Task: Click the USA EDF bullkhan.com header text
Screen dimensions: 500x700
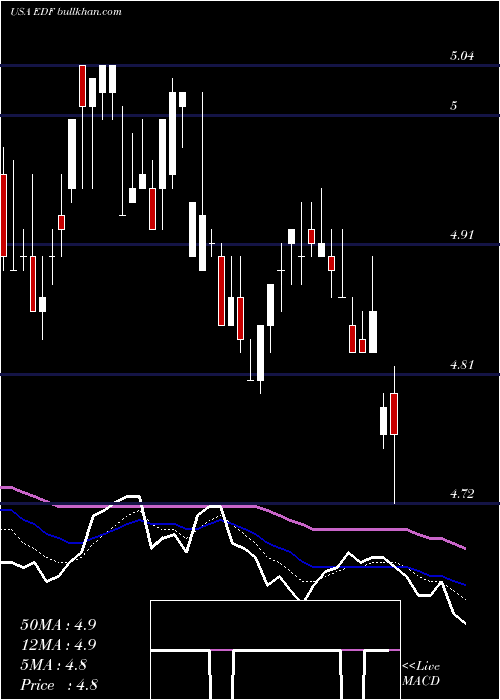Action: (x=66, y=12)
